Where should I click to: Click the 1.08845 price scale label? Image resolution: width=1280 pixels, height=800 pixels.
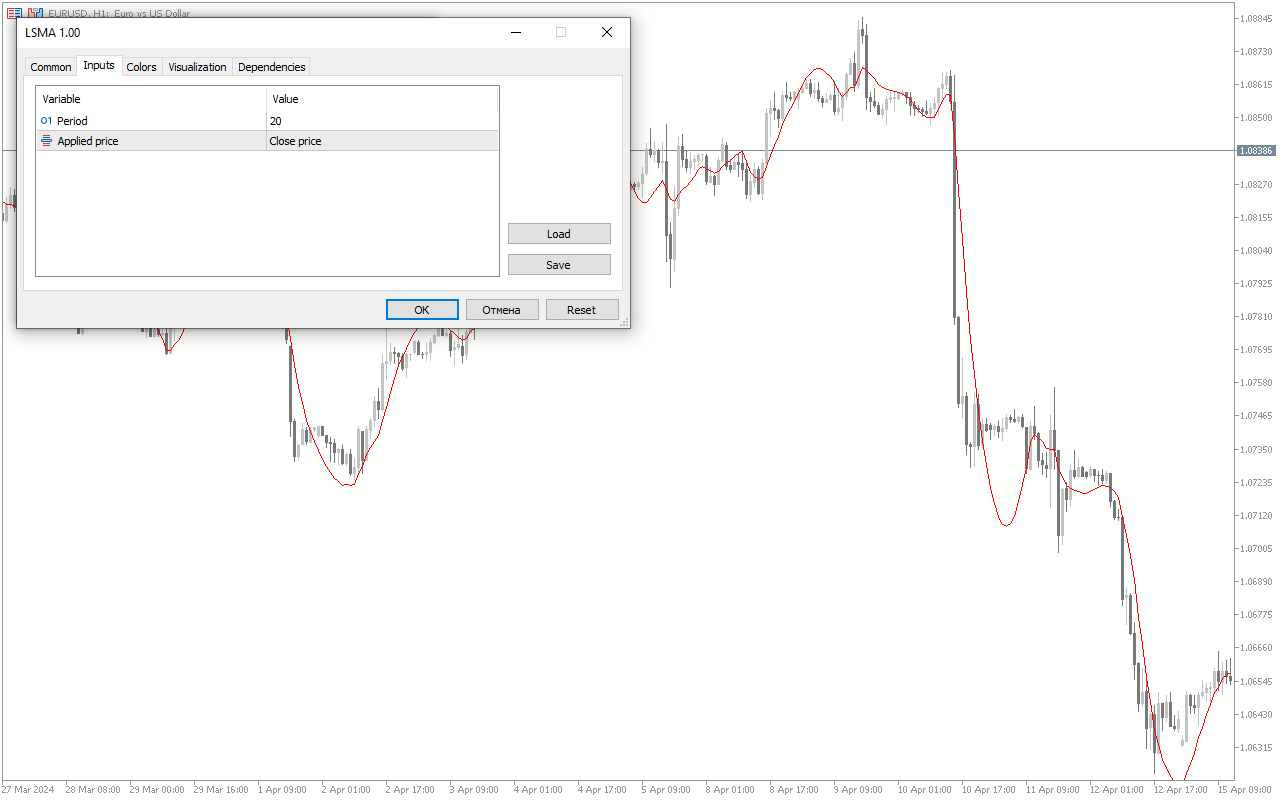[1256, 18]
